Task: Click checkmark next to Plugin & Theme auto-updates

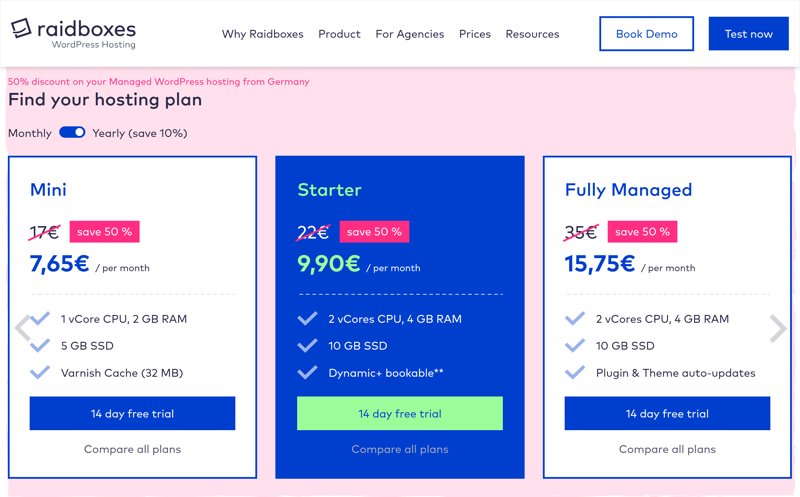Action: 575,373
